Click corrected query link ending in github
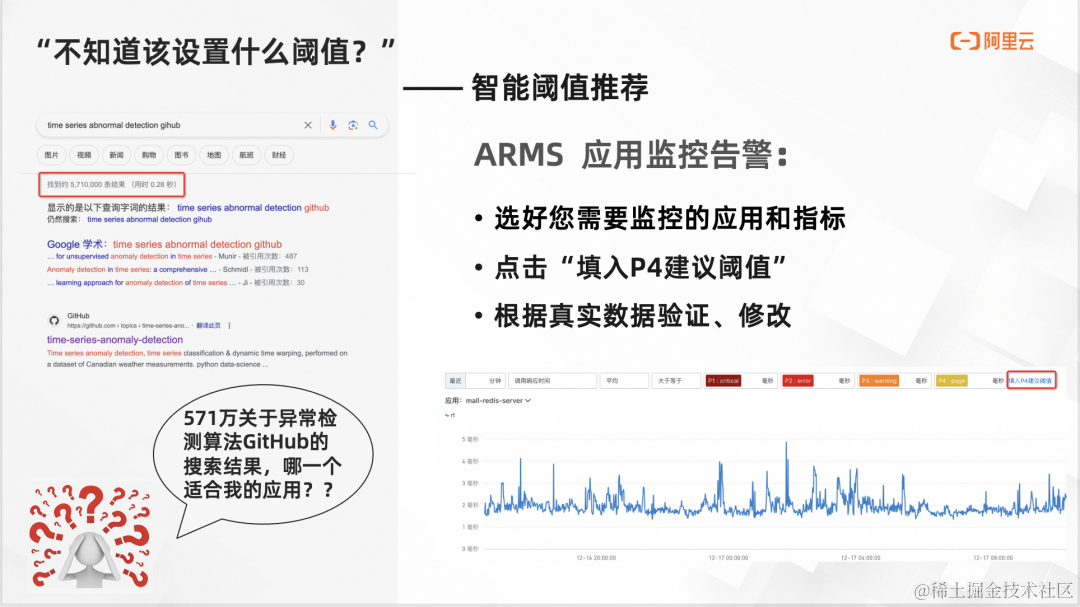 [253, 207]
